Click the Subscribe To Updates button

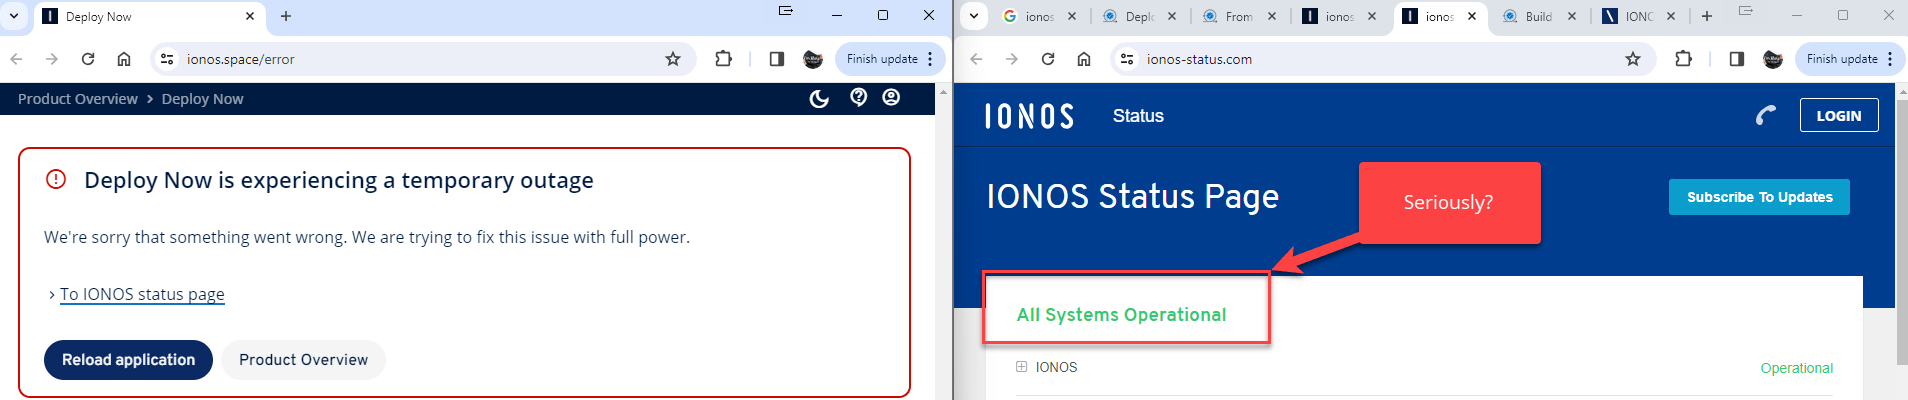1759,197
